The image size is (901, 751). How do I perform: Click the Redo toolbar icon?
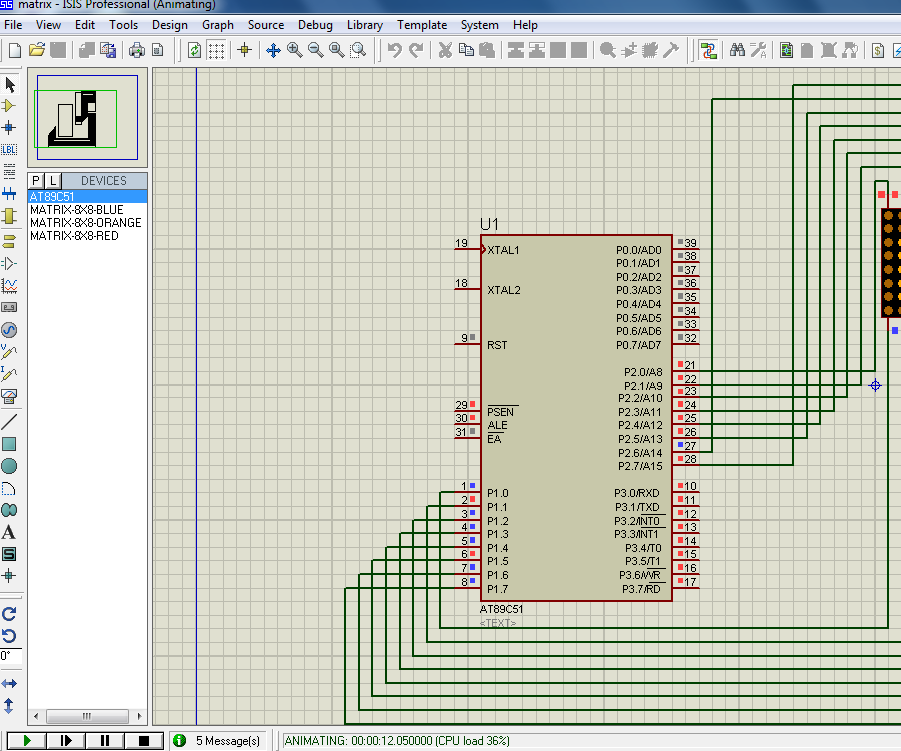415,51
